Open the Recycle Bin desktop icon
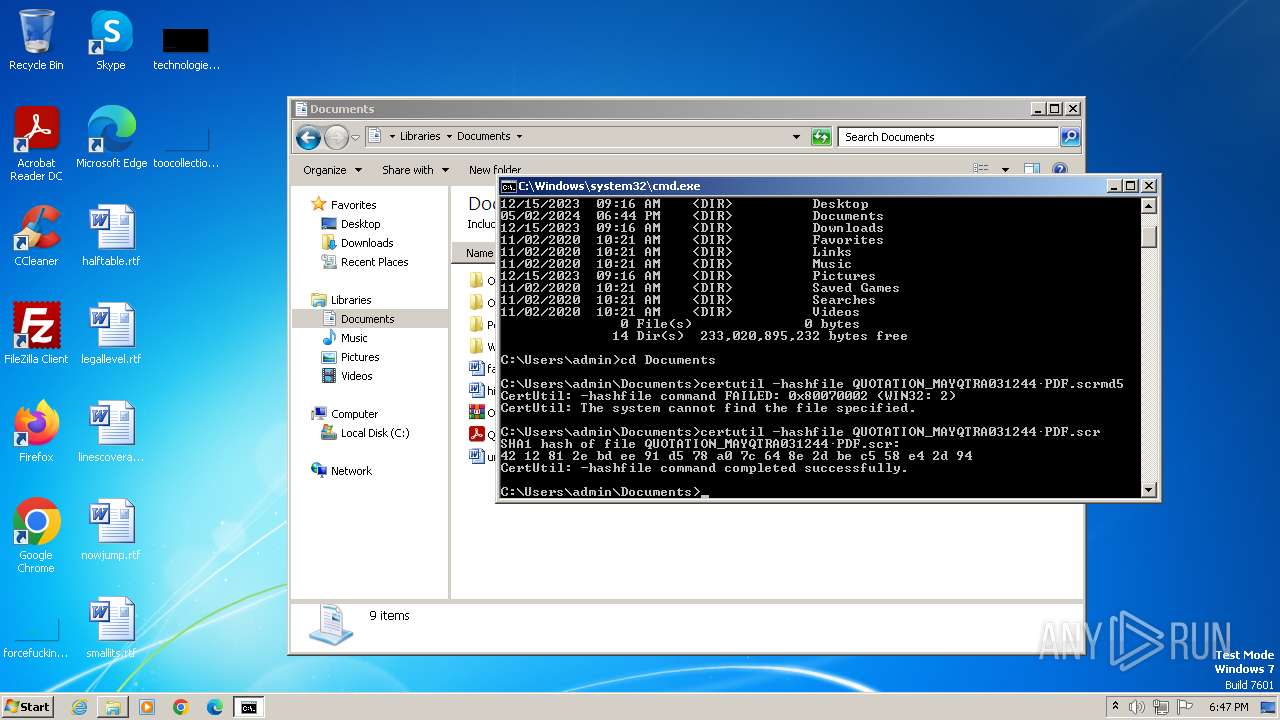The height and width of the screenshot is (720, 1280). click(x=36, y=41)
